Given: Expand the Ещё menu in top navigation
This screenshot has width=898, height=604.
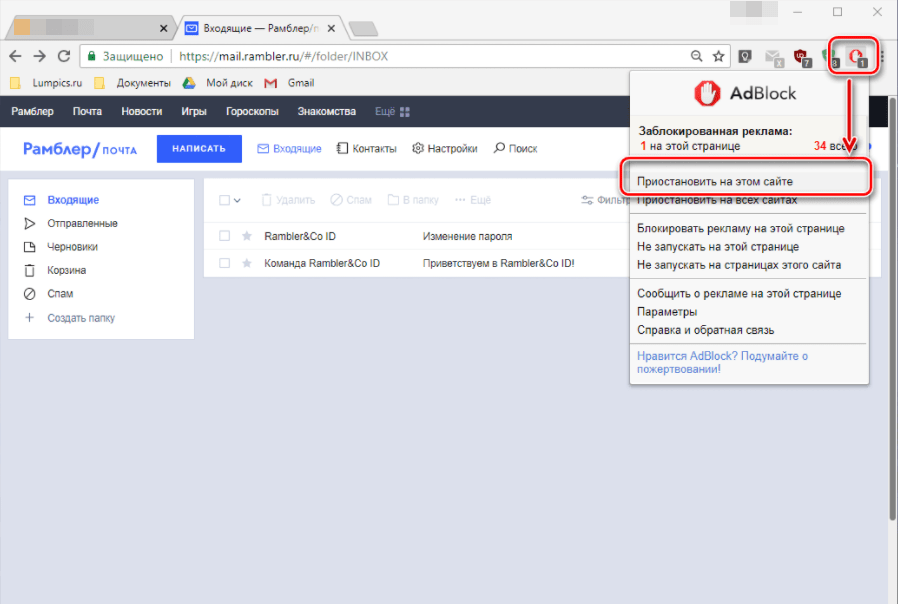Looking at the screenshot, I should pos(392,111).
